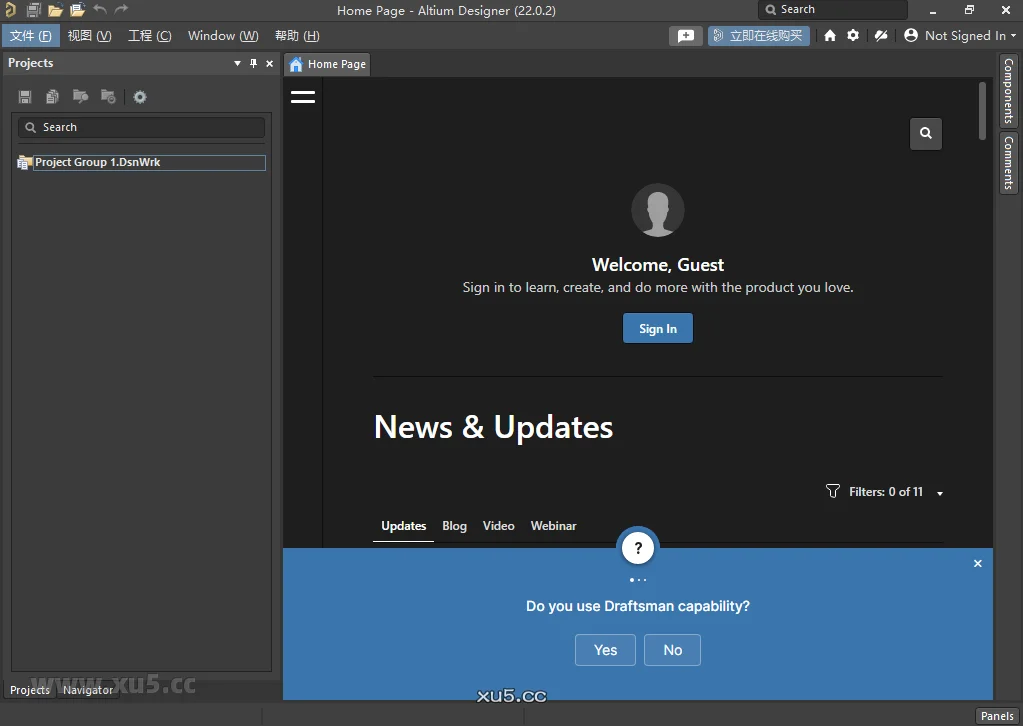
Task: Click the Home icon in top toolbar
Action: tap(830, 36)
